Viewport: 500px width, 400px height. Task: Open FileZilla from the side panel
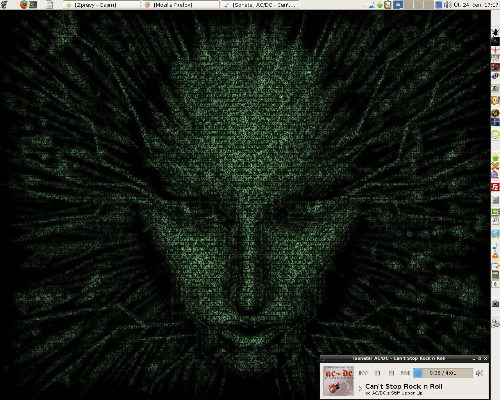(x=495, y=187)
